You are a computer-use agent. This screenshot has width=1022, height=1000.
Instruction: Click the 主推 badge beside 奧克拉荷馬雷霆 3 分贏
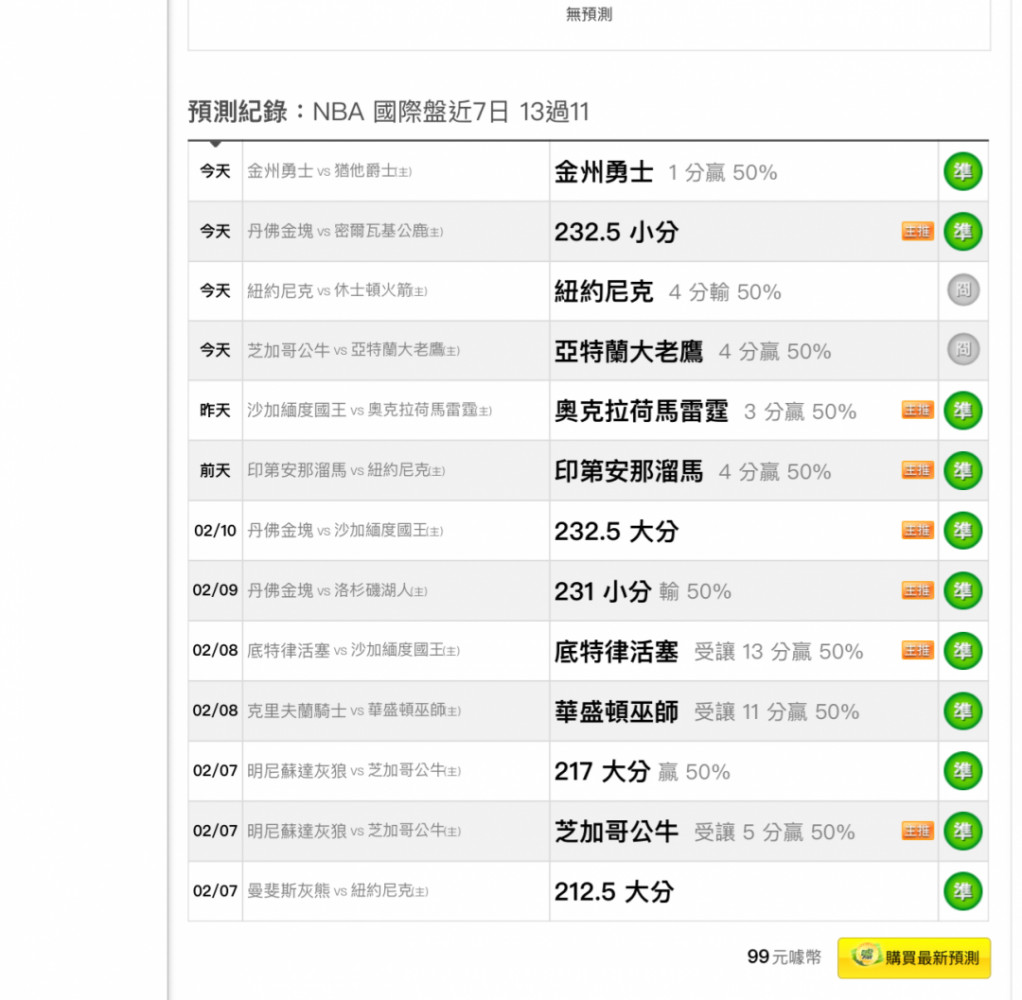point(918,410)
